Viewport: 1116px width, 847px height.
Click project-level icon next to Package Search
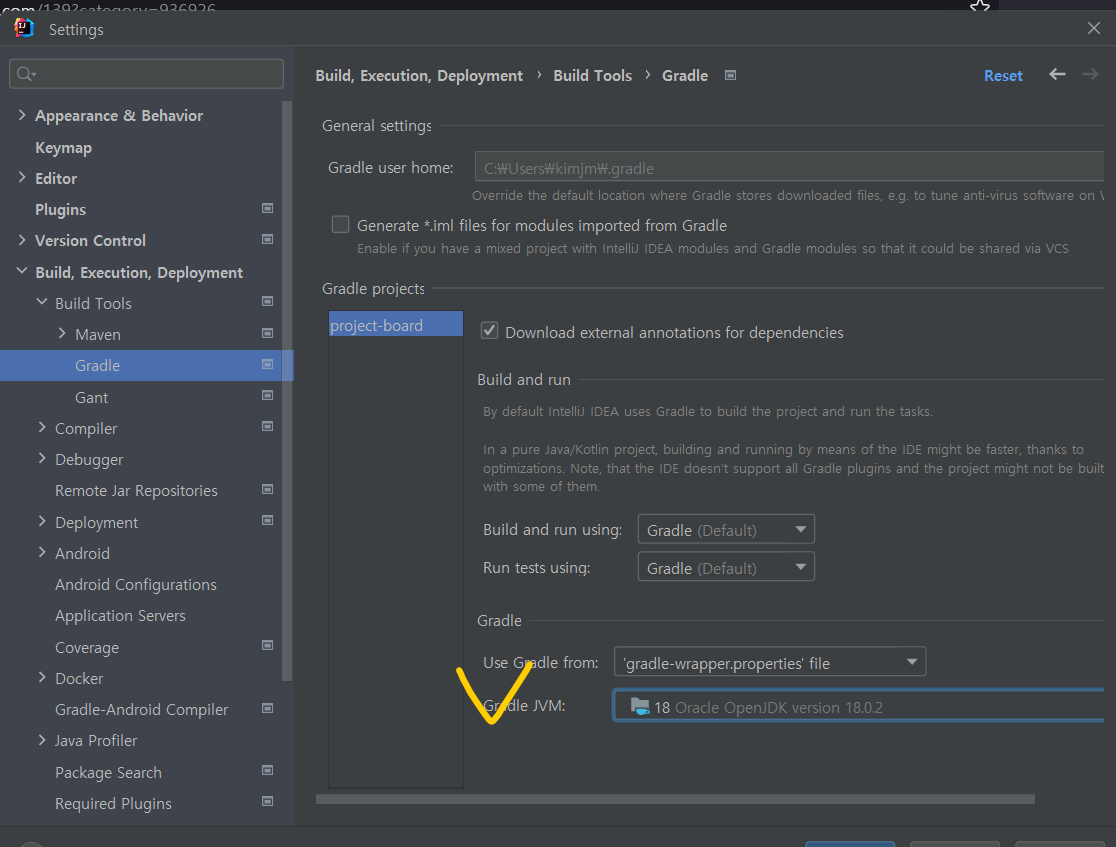(x=268, y=770)
